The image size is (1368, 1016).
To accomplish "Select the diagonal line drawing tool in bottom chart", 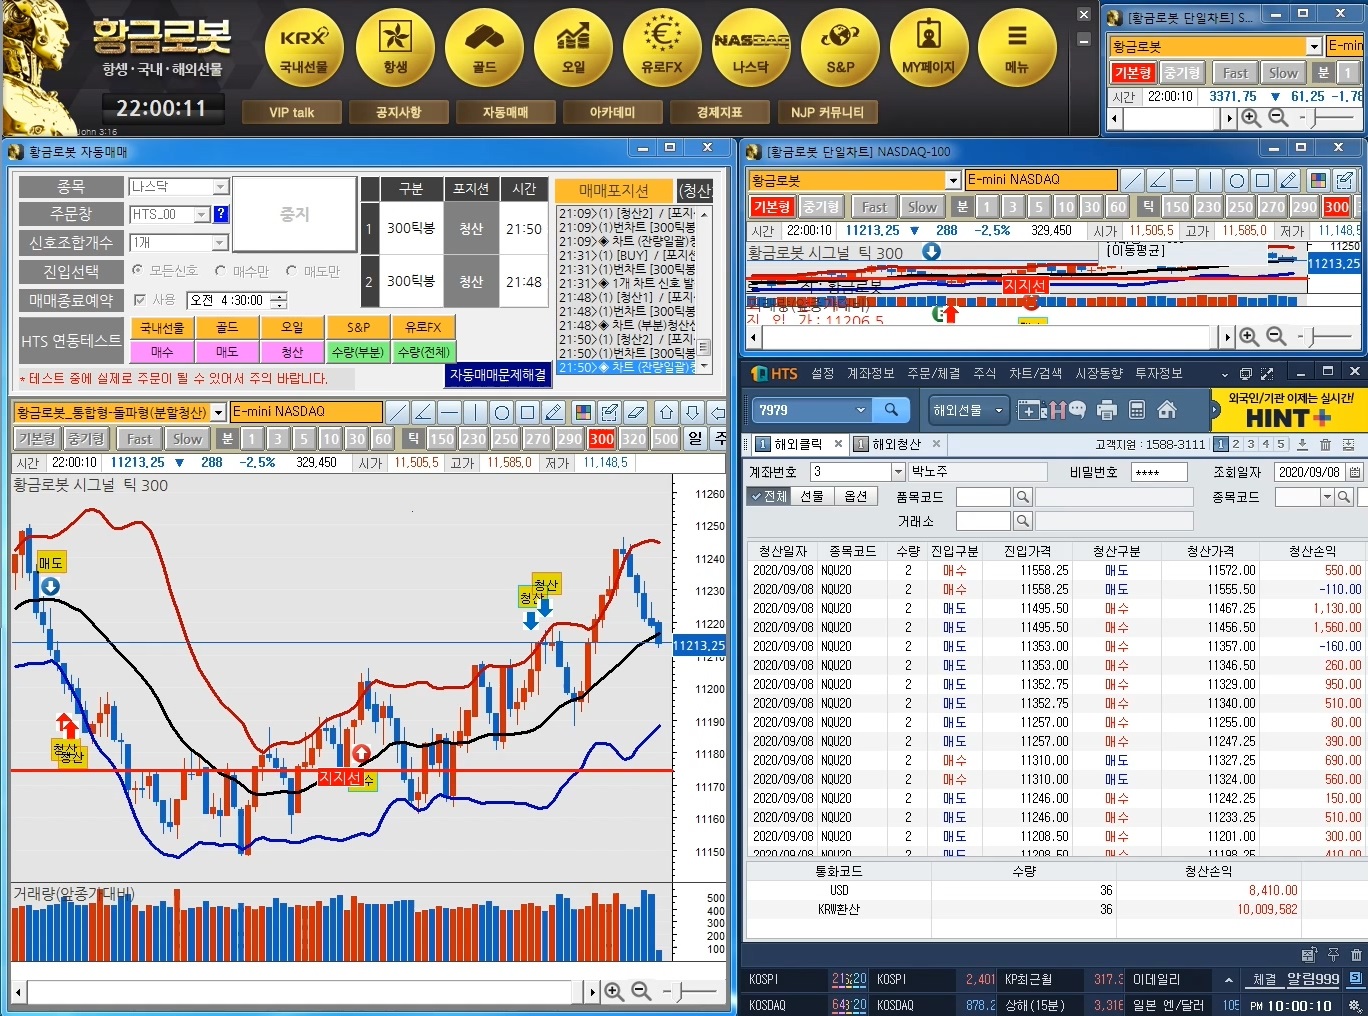I will pyautogui.click(x=397, y=412).
